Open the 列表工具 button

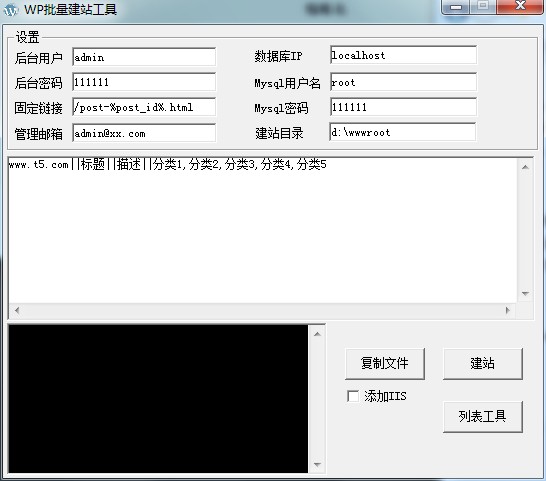pyautogui.click(x=483, y=416)
